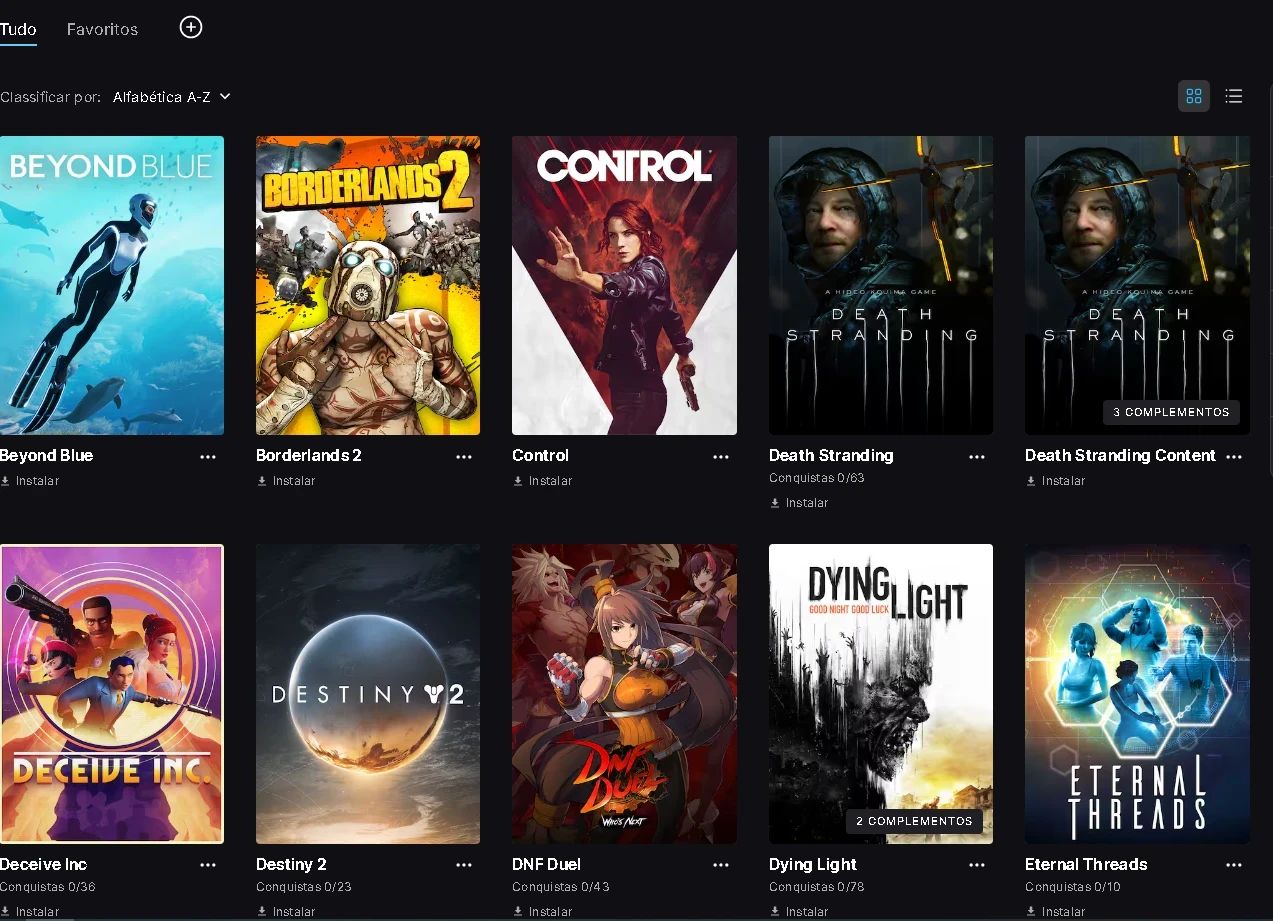This screenshot has height=921, width=1273.
Task: Open three-dots menu for Death Stranding Content
Action: [1234, 456]
